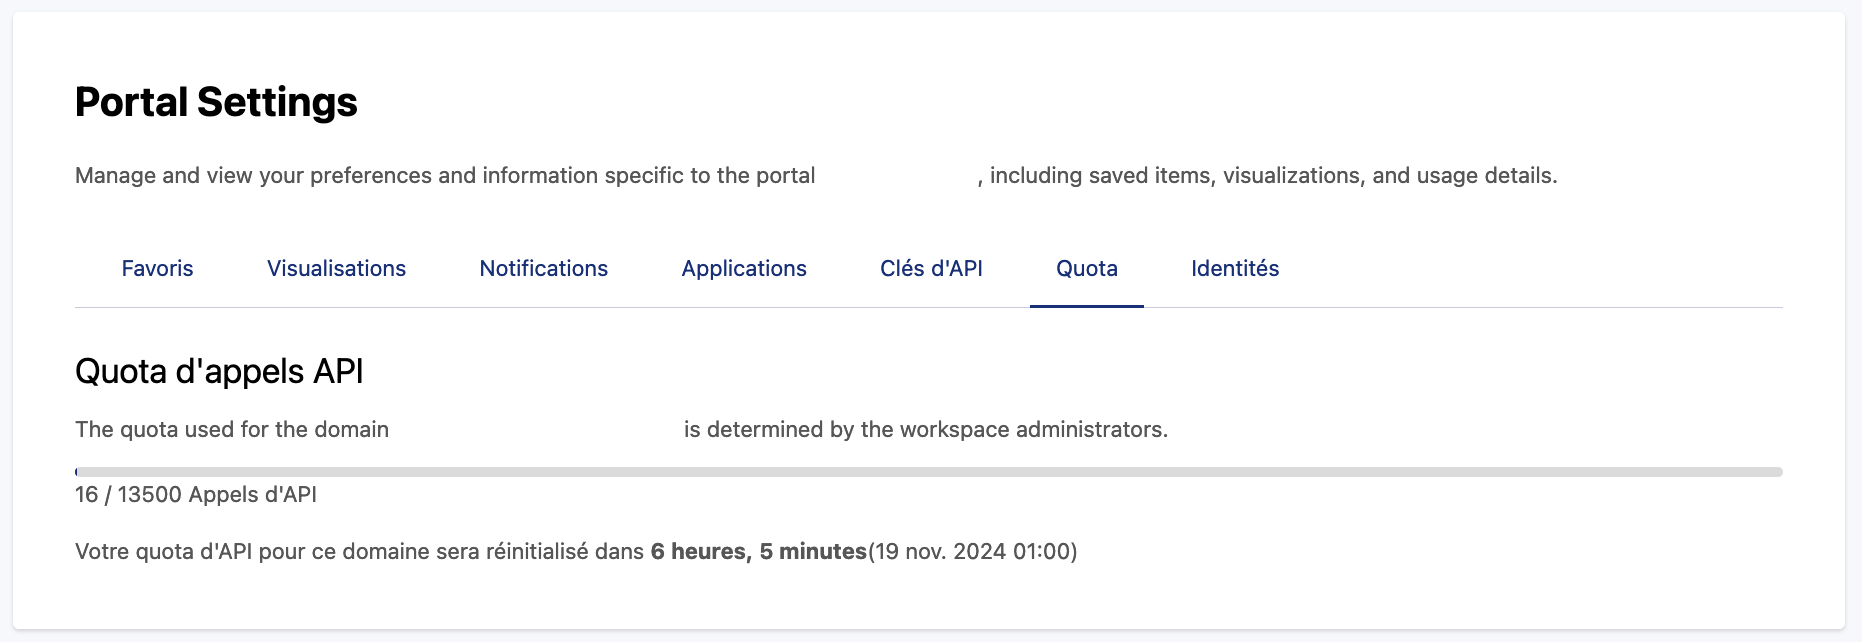
Task: Click 'The quota used for the domain' text
Action: point(232,430)
